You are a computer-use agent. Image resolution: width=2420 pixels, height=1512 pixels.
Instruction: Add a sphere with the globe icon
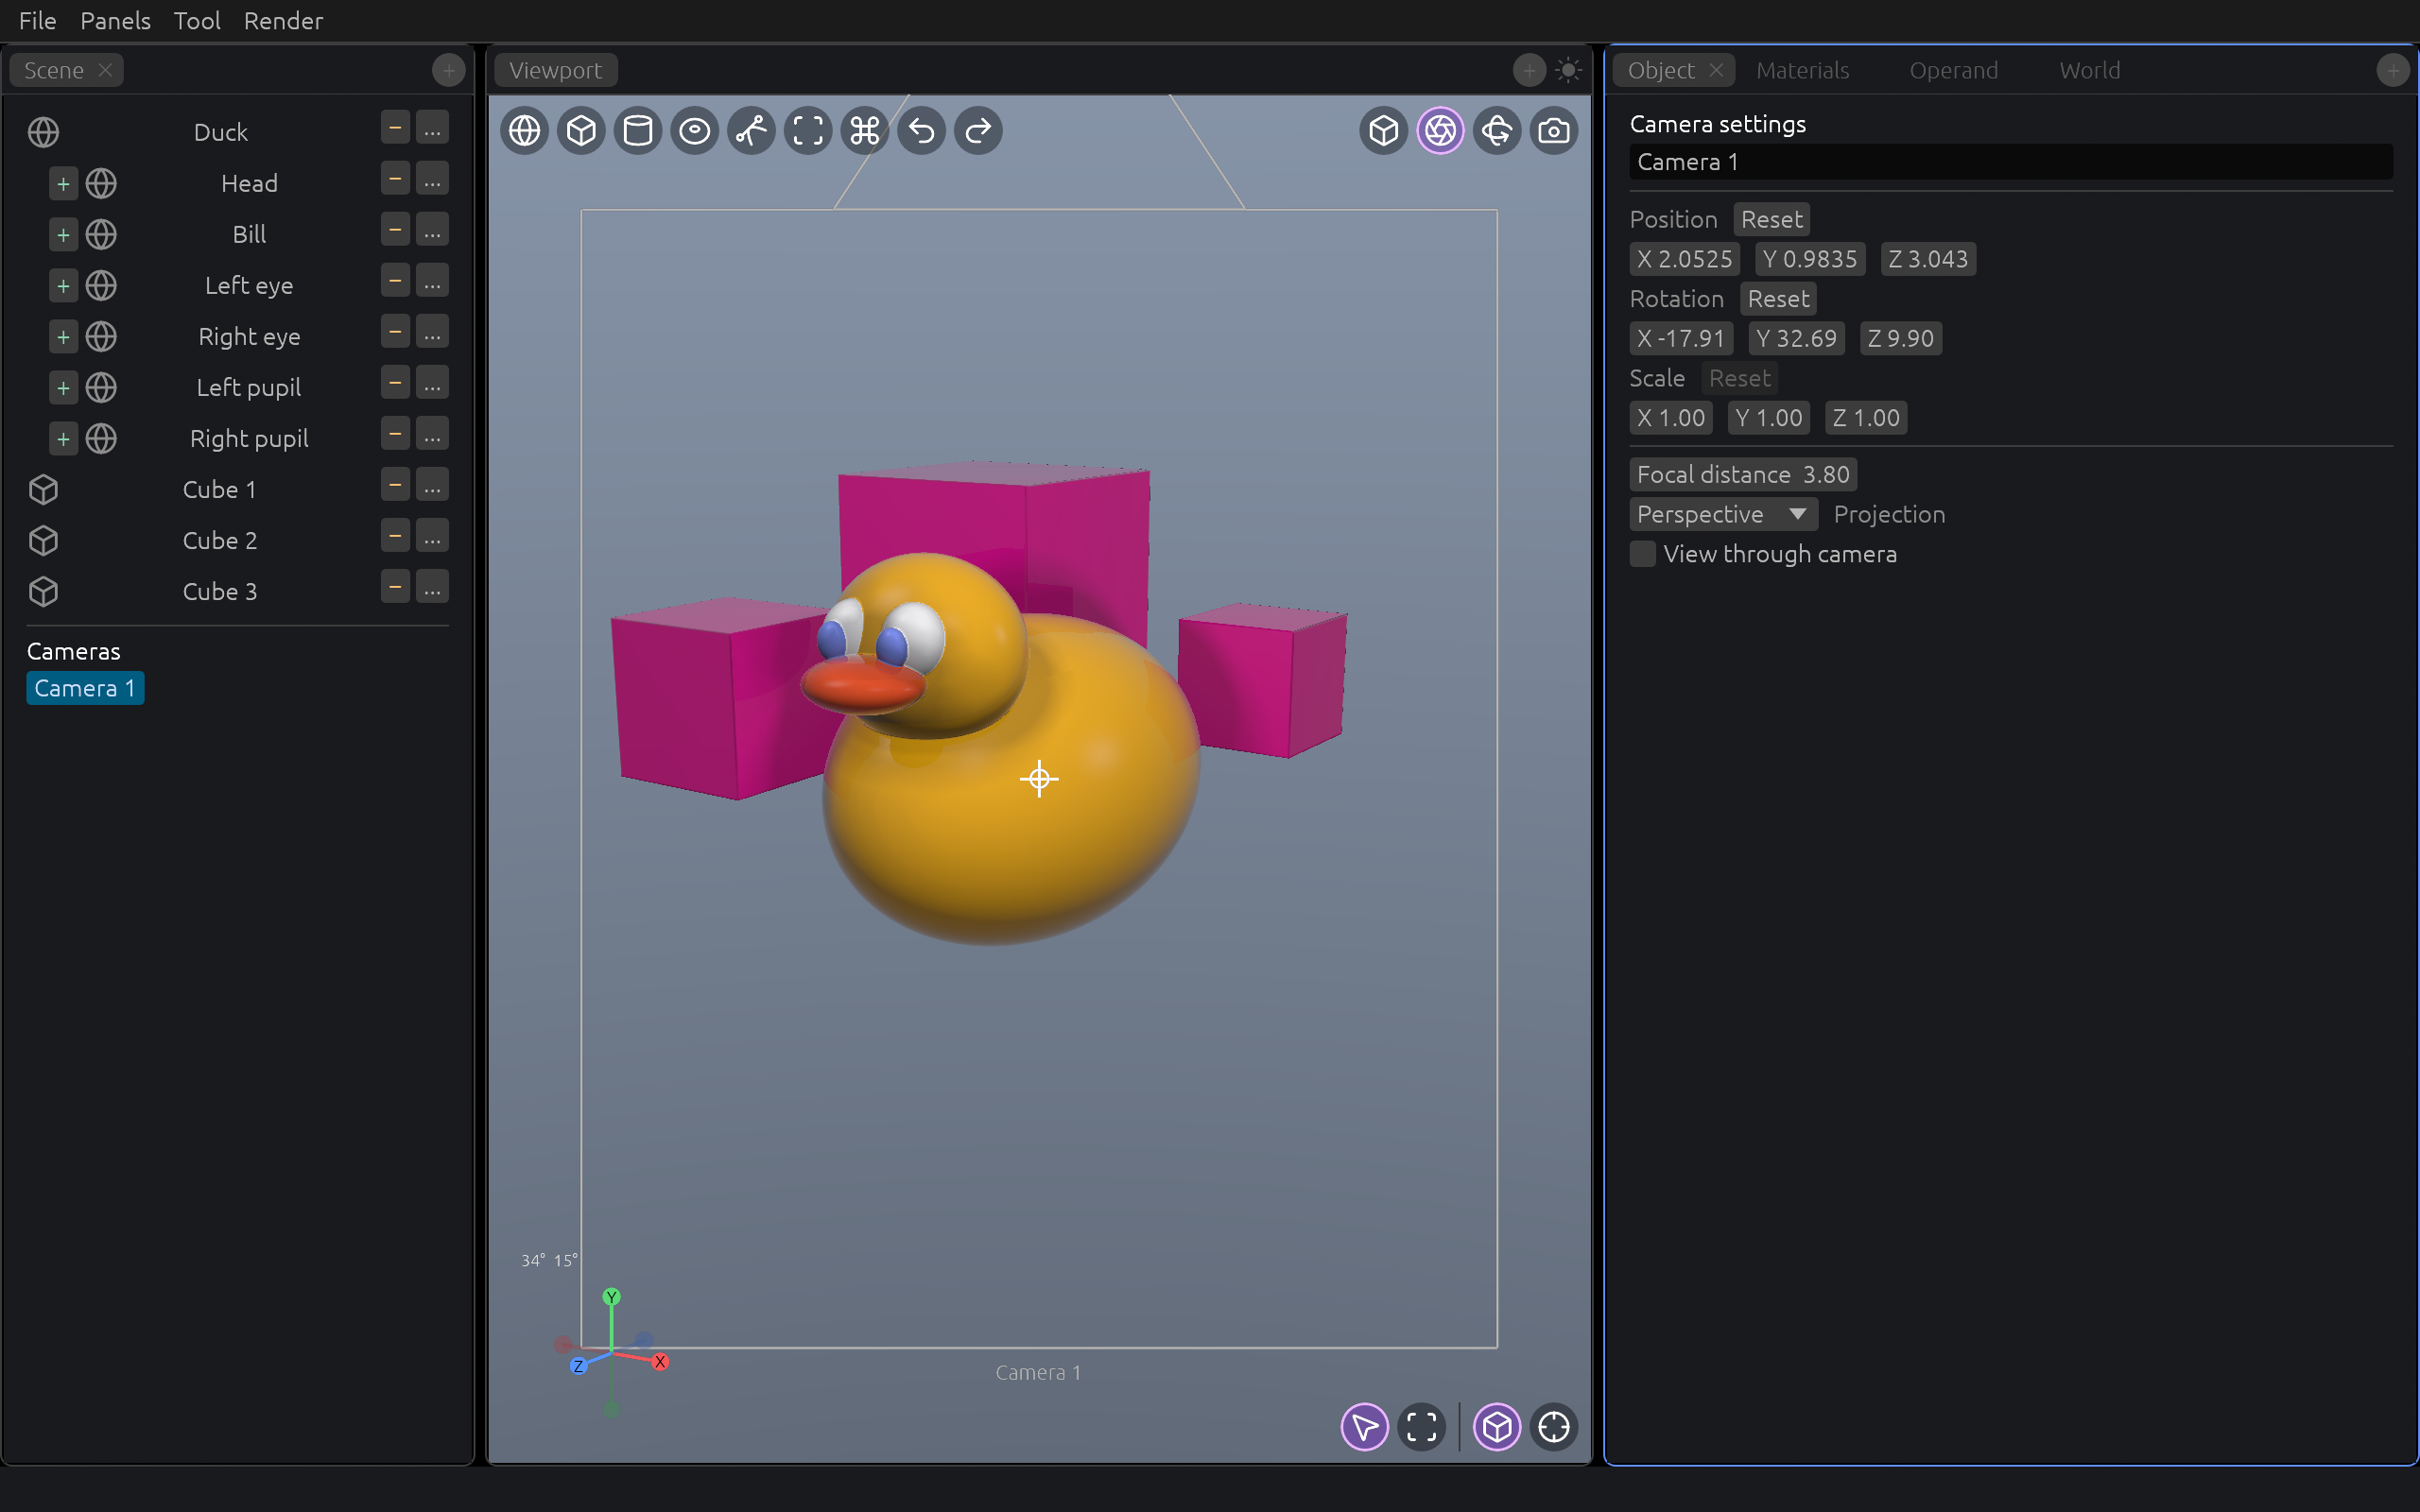click(524, 131)
